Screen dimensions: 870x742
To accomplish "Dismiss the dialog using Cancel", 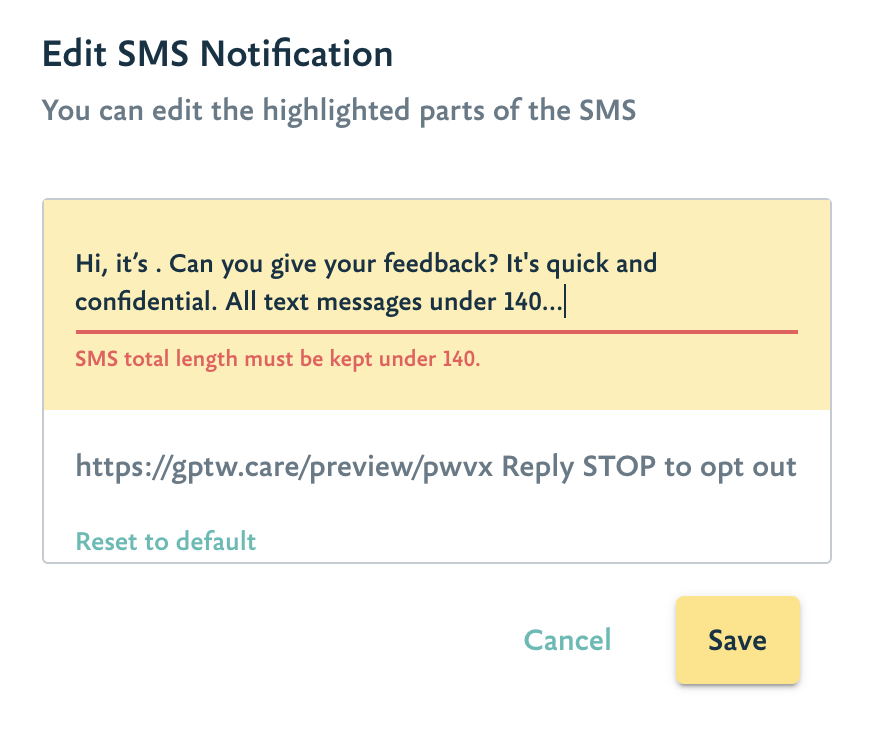I will click(567, 640).
